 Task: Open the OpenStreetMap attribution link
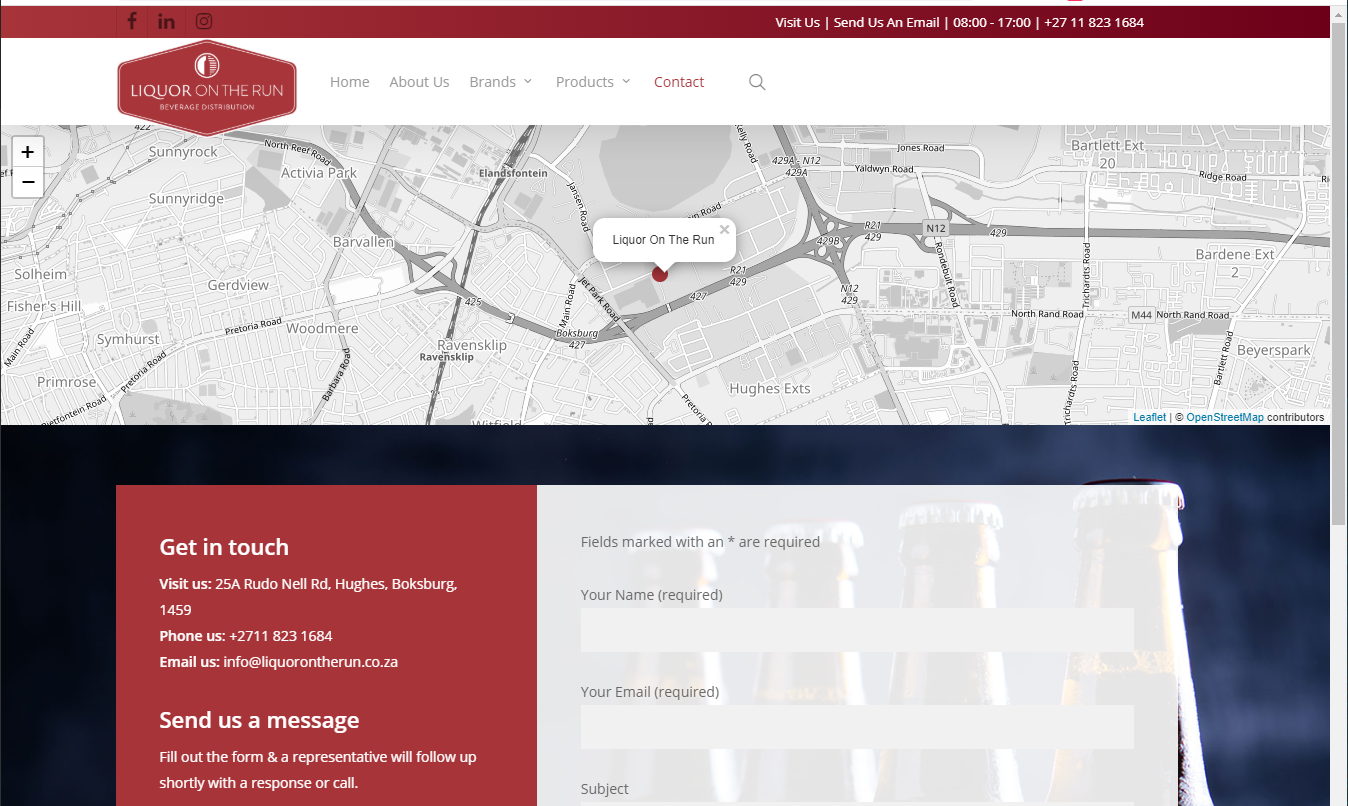pyautogui.click(x=1225, y=417)
